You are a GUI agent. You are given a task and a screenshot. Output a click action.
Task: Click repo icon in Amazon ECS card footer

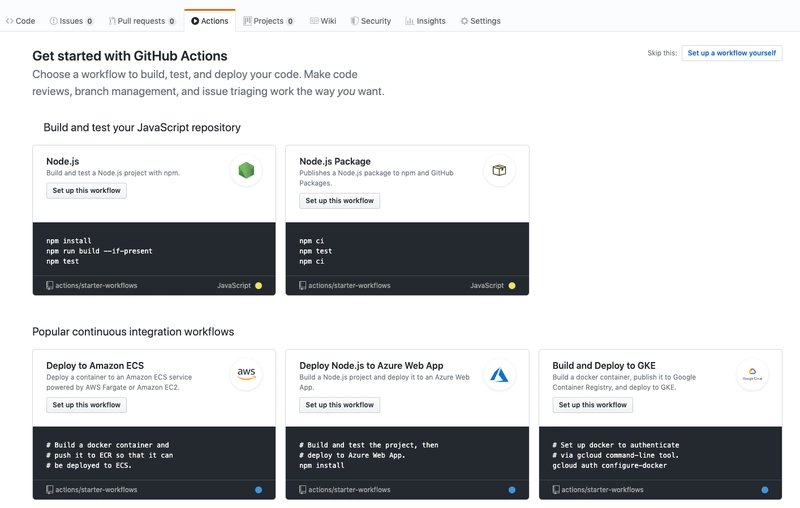click(49, 490)
